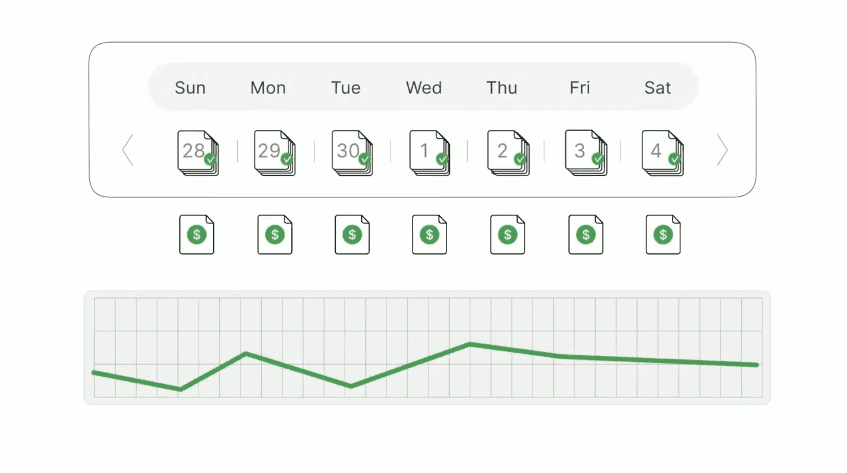The image size is (847, 473).
Task: Open the dollar invoice icon under Wednesday
Action: tap(430, 235)
